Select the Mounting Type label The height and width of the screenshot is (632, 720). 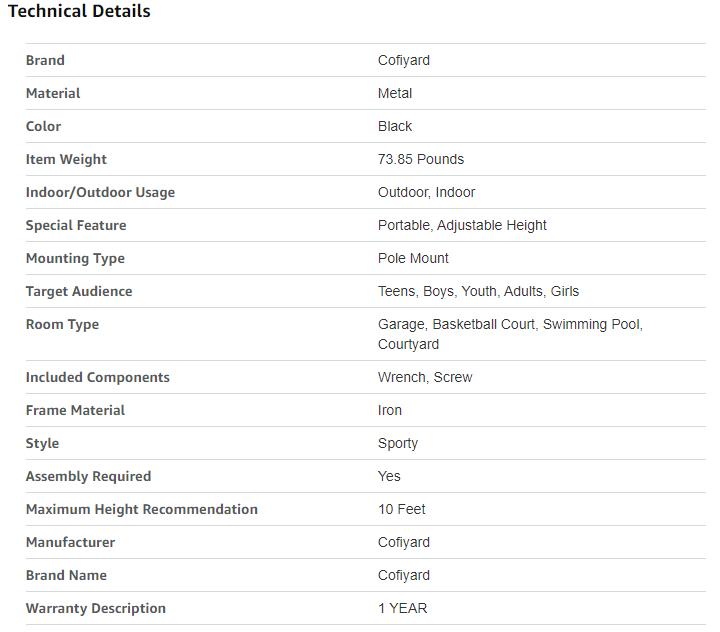pos(75,258)
